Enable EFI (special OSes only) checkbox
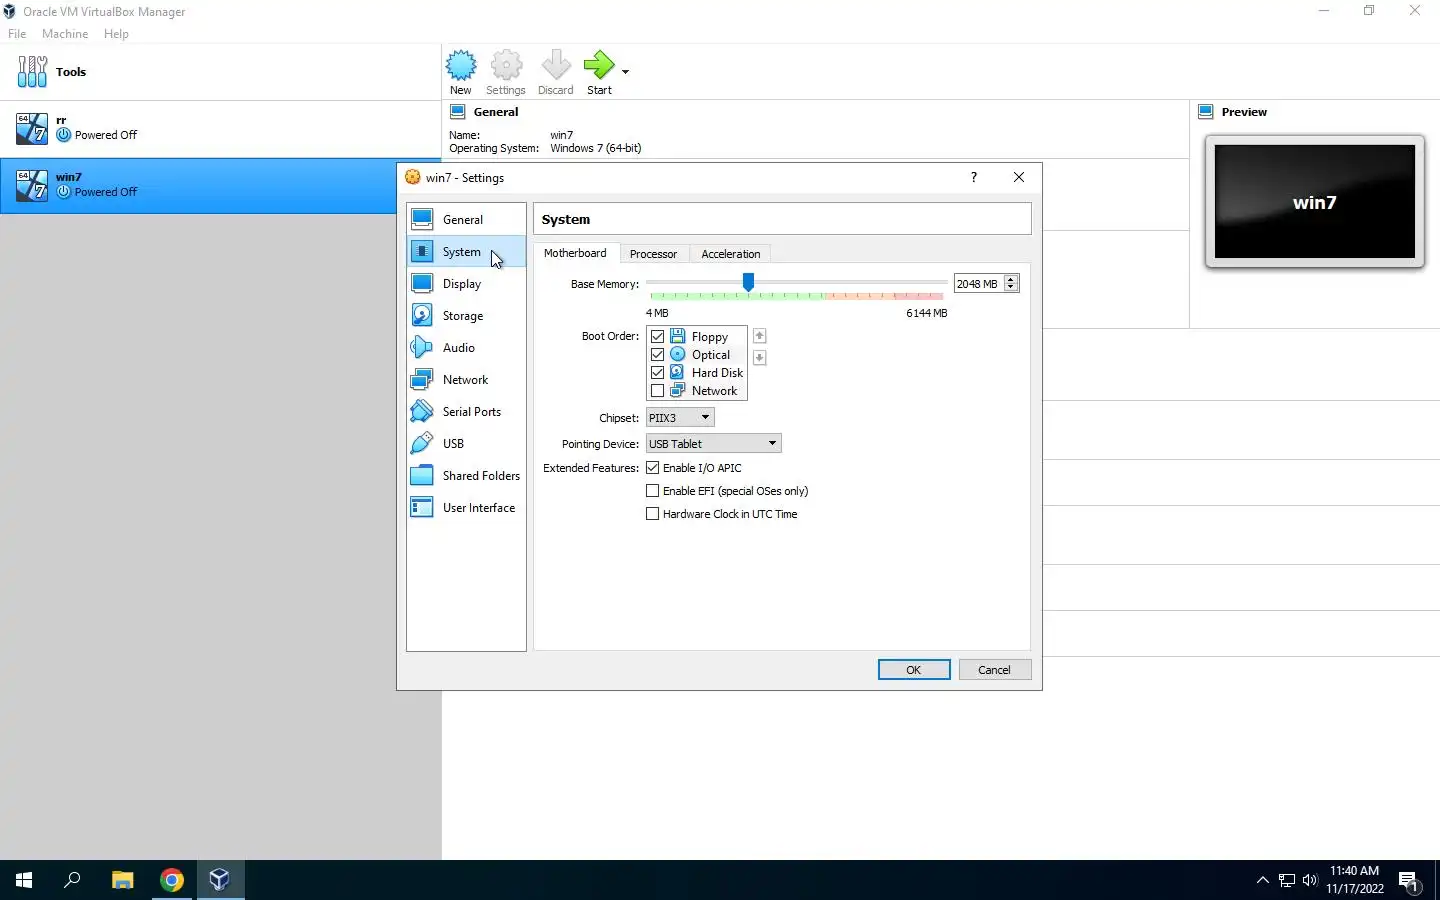Image resolution: width=1440 pixels, height=900 pixels. 653,491
